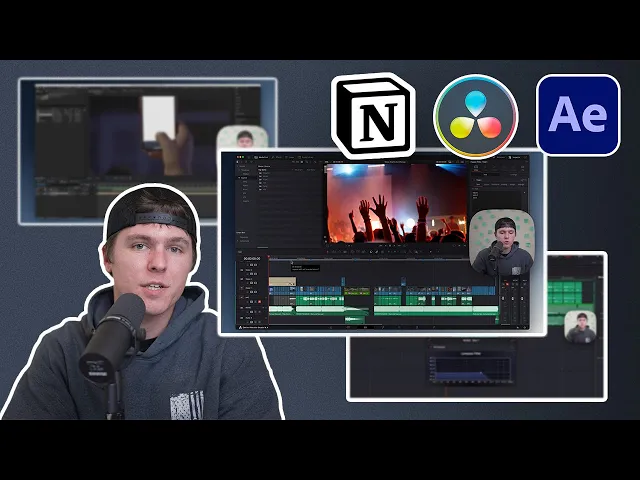Image resolution: width=640 pixels, height=480 pixels.
Task: Click the timecode display above the timeline tracks
Action: click(x=252, y=259)
